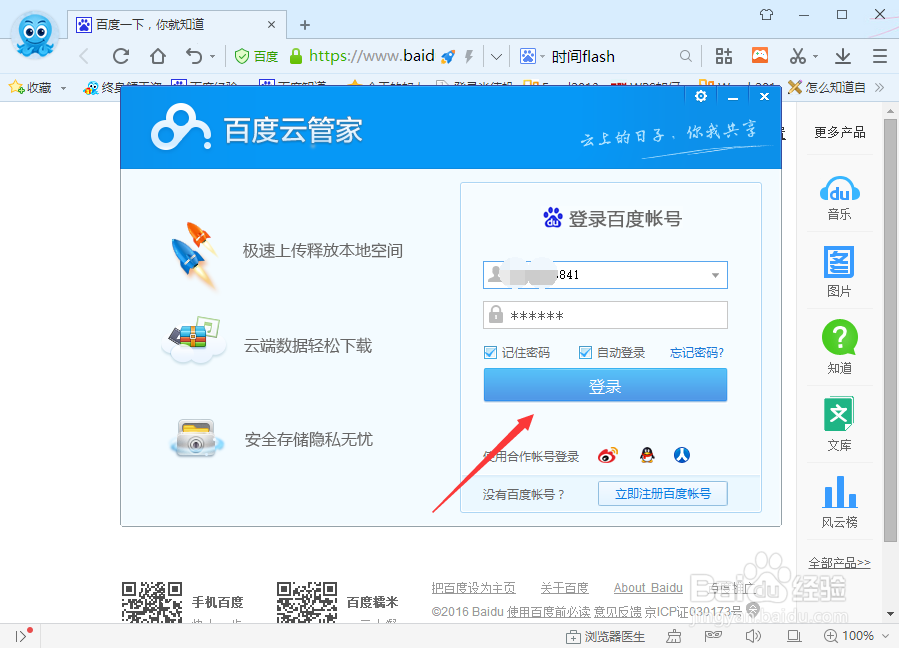Close the 百度一下 tab
Viewport: 899px width, 648px height.
[x=272, y=25]
